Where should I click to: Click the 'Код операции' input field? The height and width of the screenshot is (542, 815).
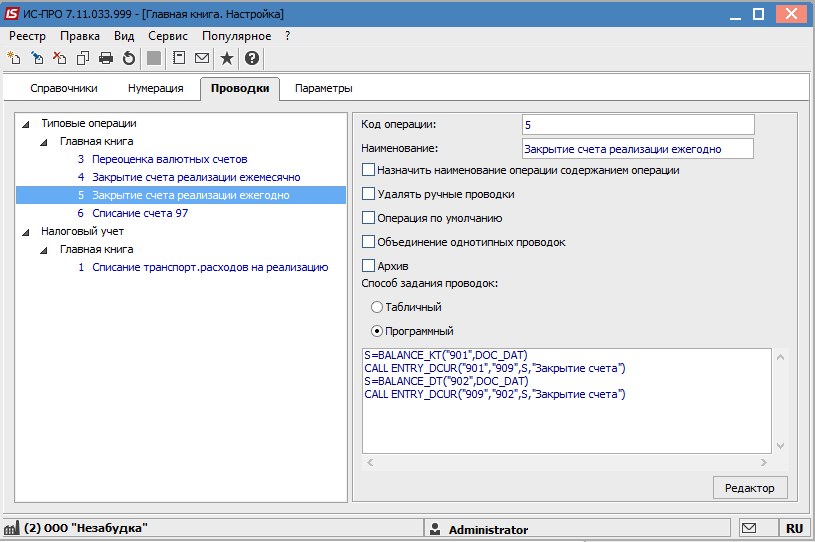(638, 125)
